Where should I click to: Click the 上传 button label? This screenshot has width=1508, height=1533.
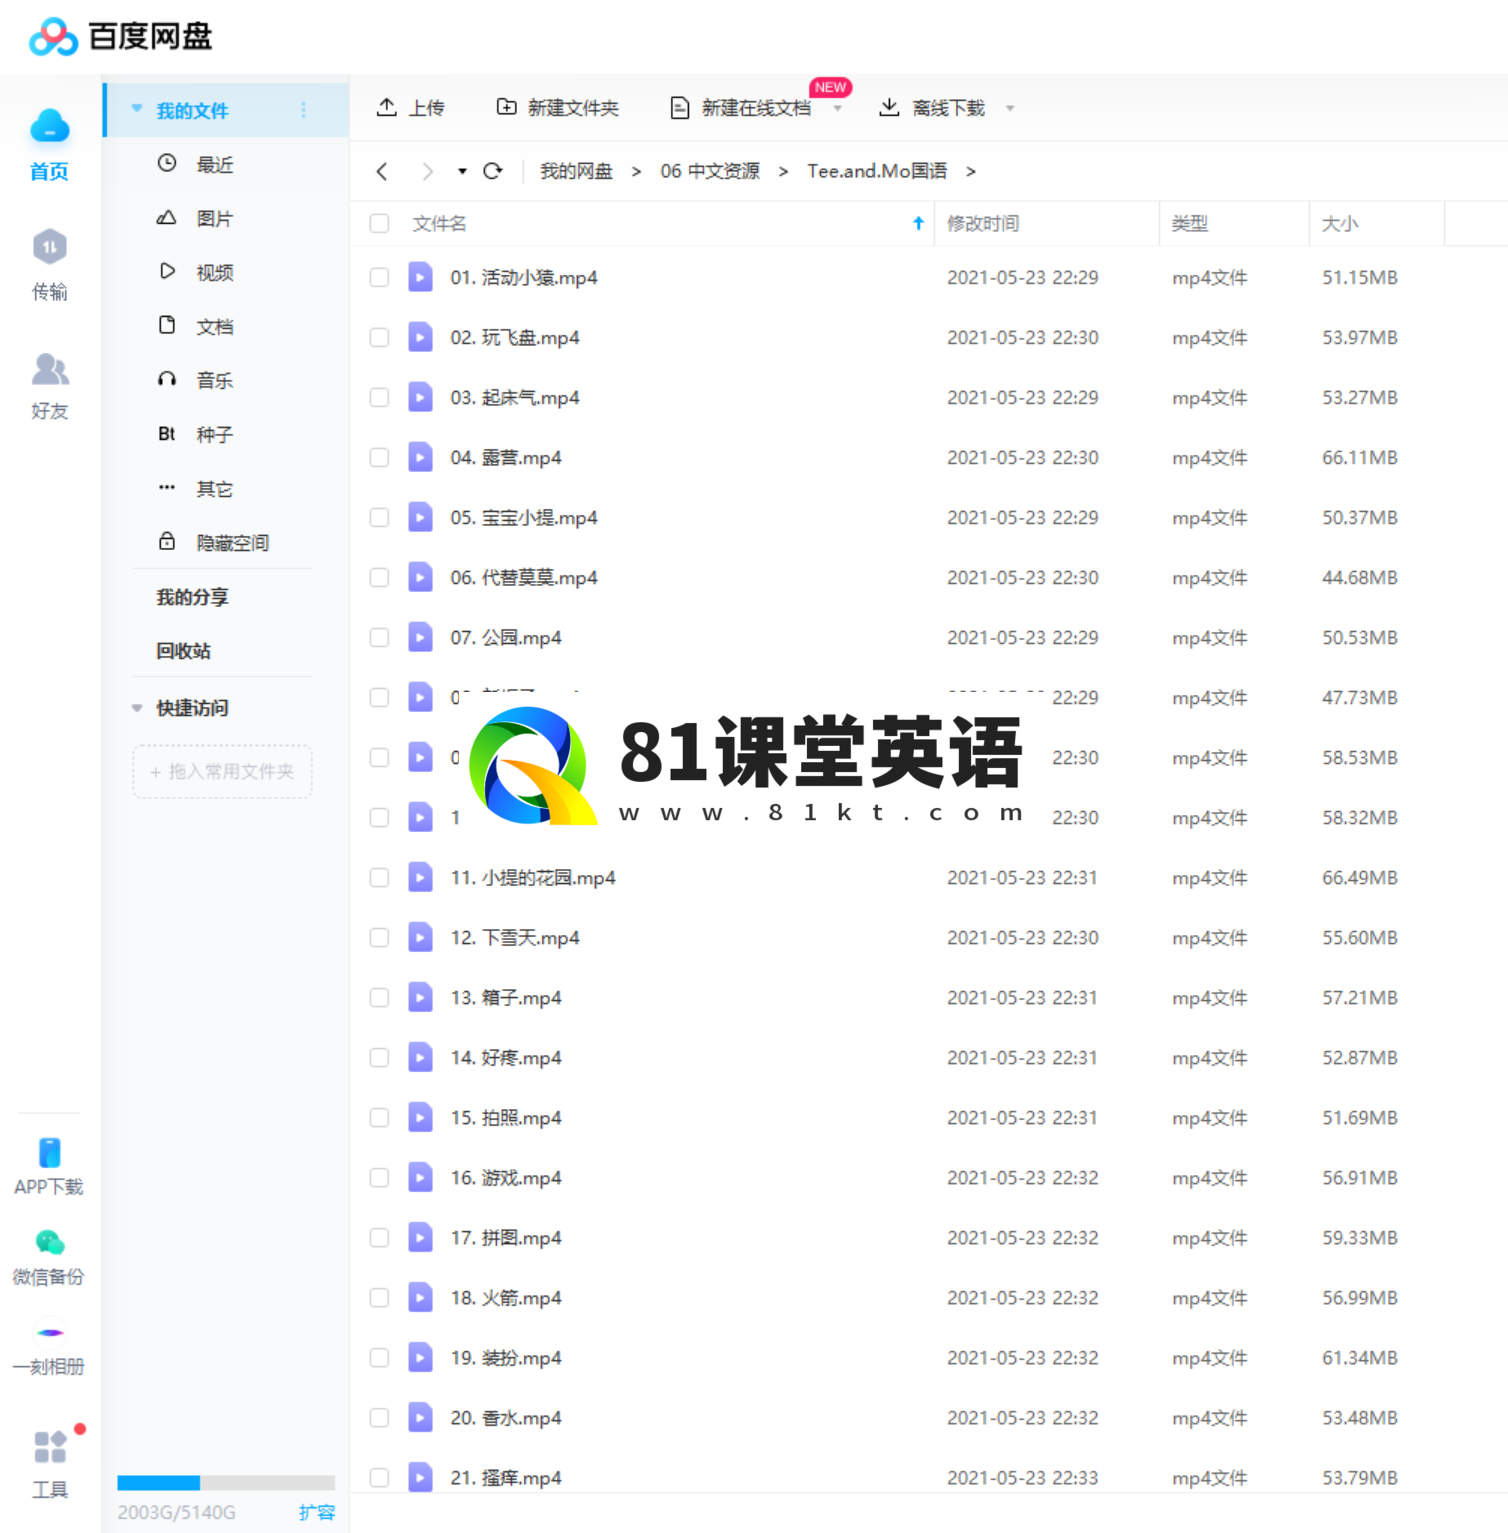[426, 108]
